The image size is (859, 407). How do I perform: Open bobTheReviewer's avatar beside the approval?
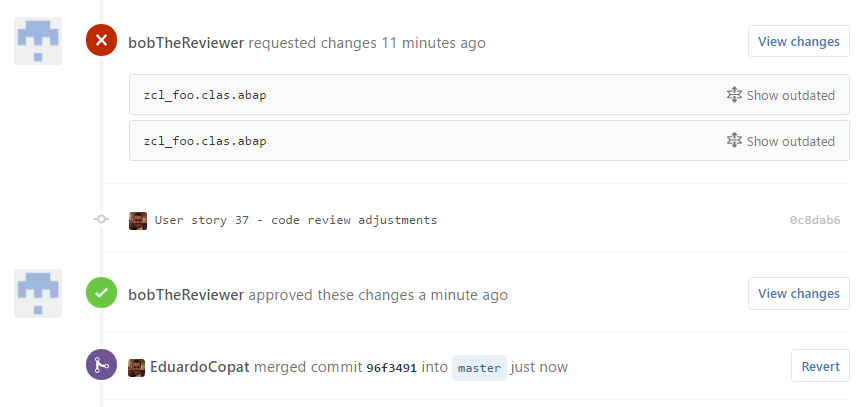38,293
